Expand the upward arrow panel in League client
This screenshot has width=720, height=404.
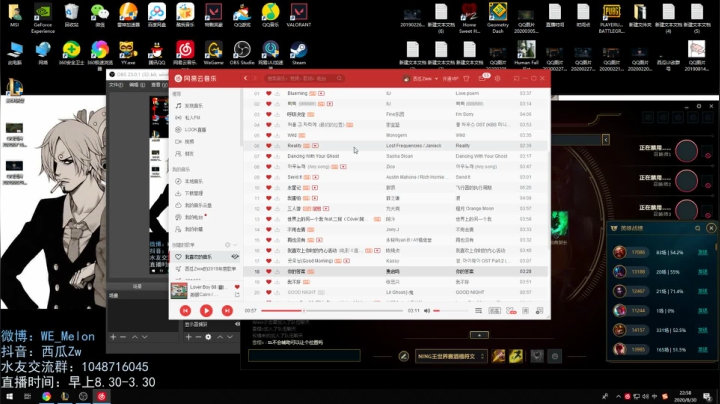click(479, 335)
